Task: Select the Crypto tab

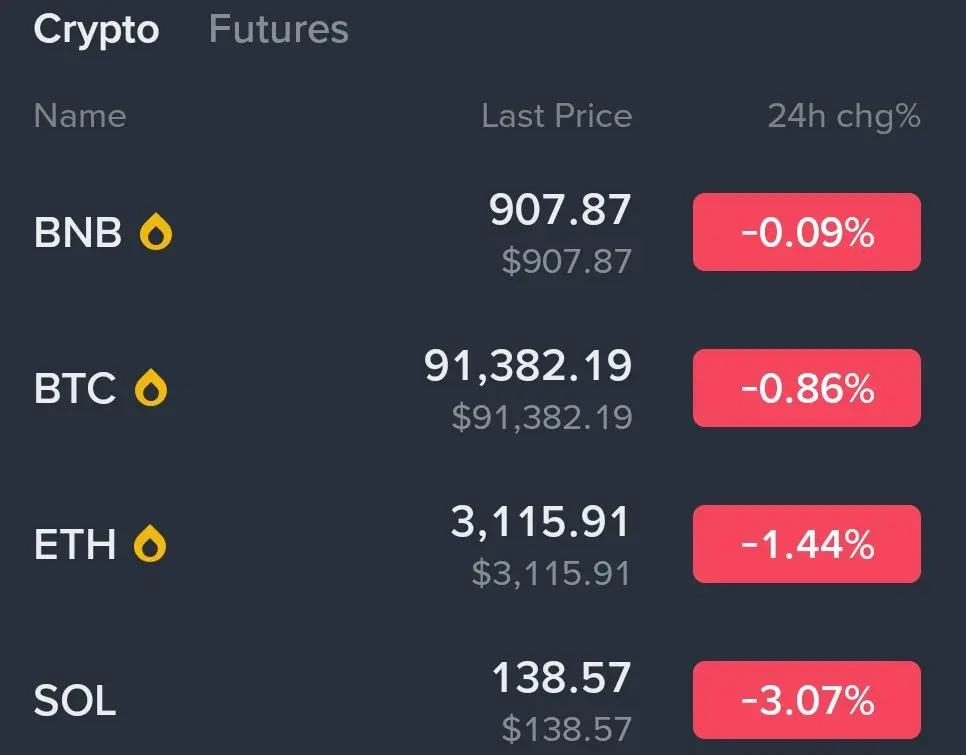Action: pos(96,30)
